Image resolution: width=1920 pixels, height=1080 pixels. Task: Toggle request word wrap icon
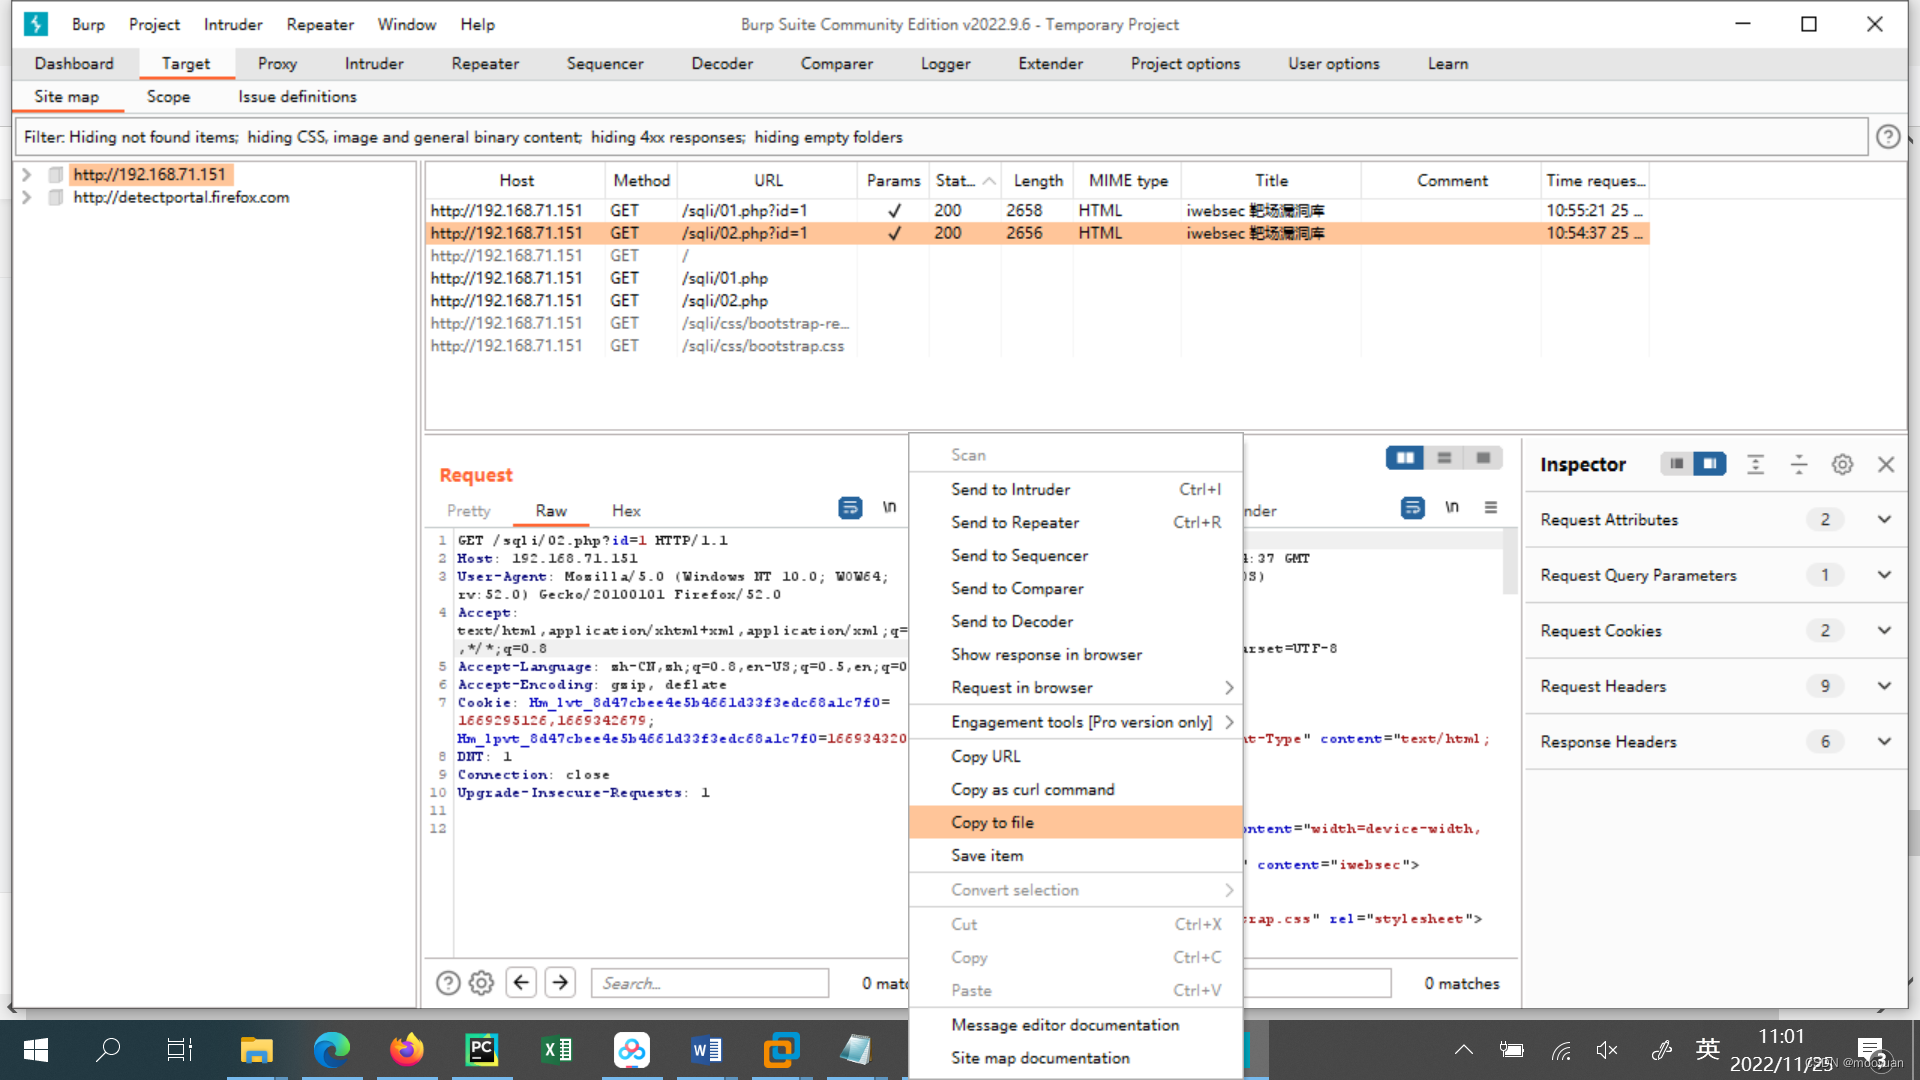850,508
